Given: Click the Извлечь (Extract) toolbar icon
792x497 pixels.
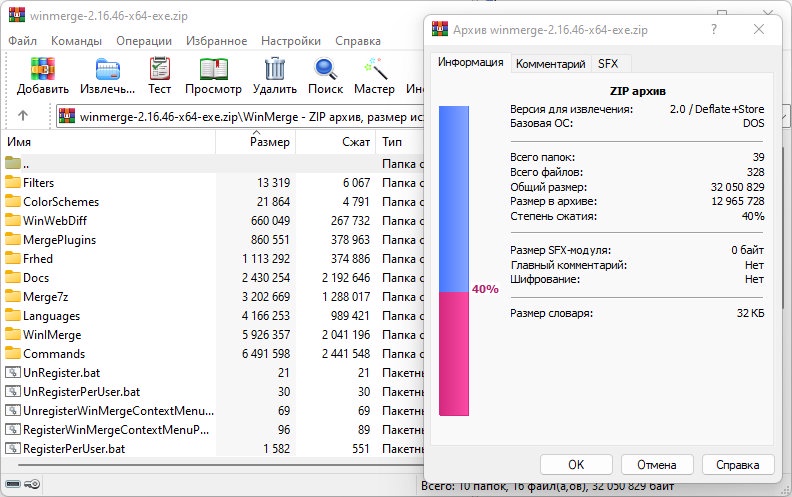Looking at the screenshot, I should pyautogui.click(x=108, y=69).
